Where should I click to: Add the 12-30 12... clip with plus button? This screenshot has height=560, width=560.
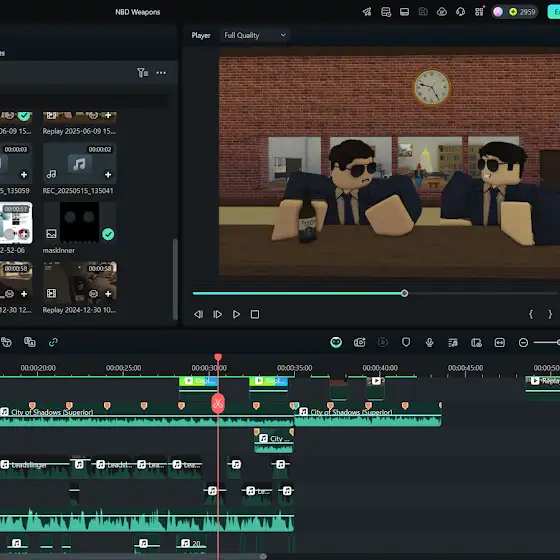point(24,294)
